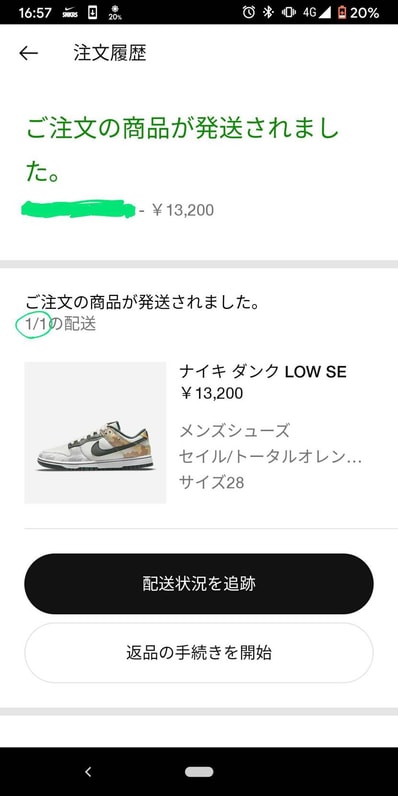Tap the download notification icon in status bar
Viewport: 398px width, 796px height.
(x=92, y=13)
